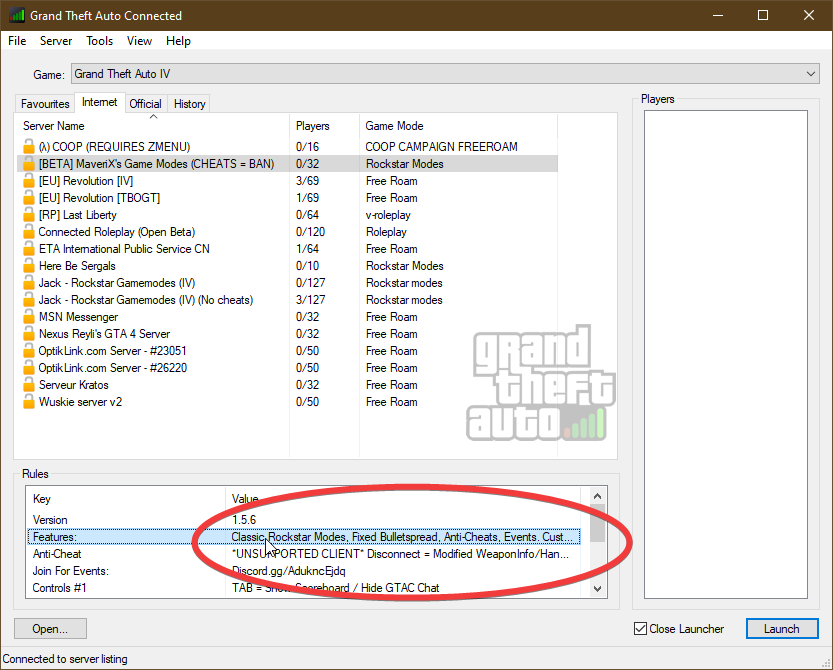Screen dimensions: 833x670
Task: Click lock icon for Connected Roleplay (Open Beta)
Action: (29, 232)
